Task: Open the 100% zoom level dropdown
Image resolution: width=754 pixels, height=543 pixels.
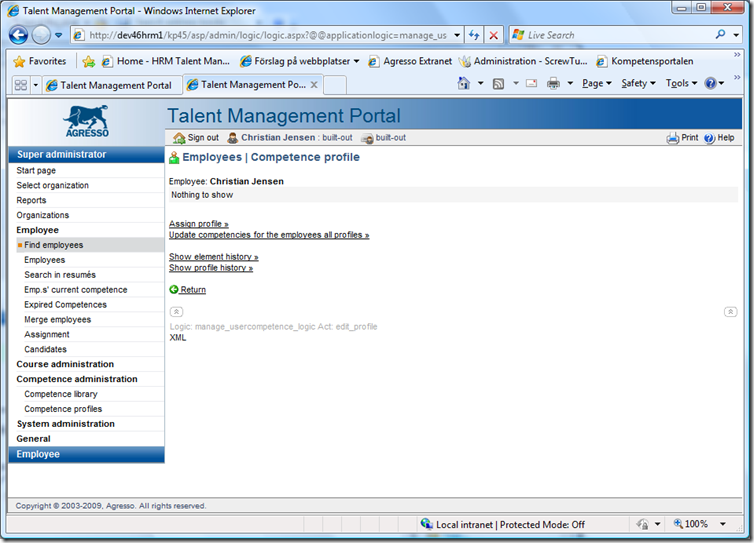Action: (x=723, y=524)
